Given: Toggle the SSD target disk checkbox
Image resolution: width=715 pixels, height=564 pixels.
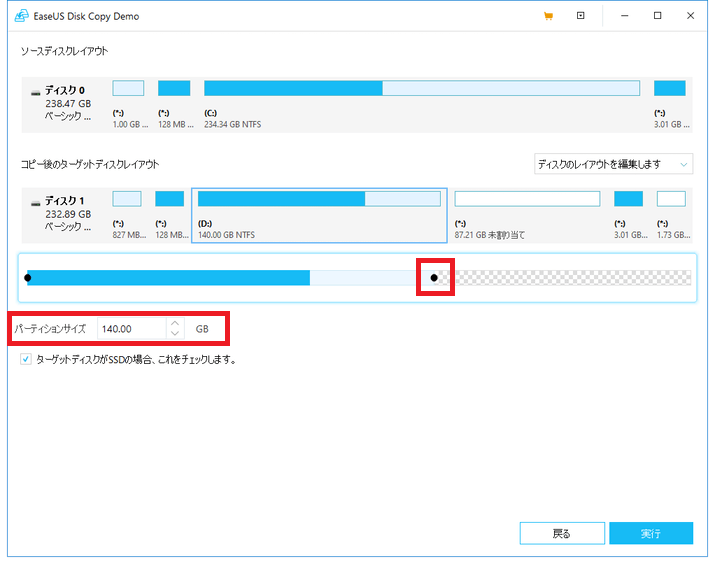Looking at the screenshot, I should click(26, 359).
